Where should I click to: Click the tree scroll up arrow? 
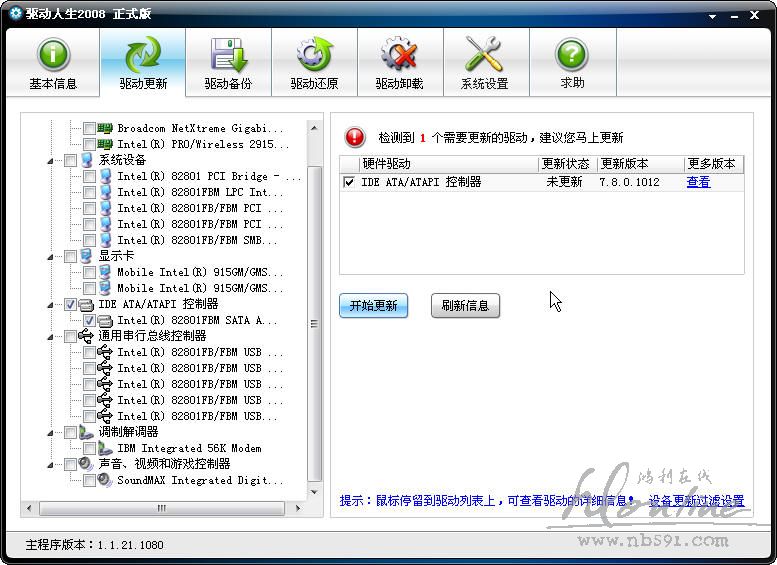[x=314, y=128]
